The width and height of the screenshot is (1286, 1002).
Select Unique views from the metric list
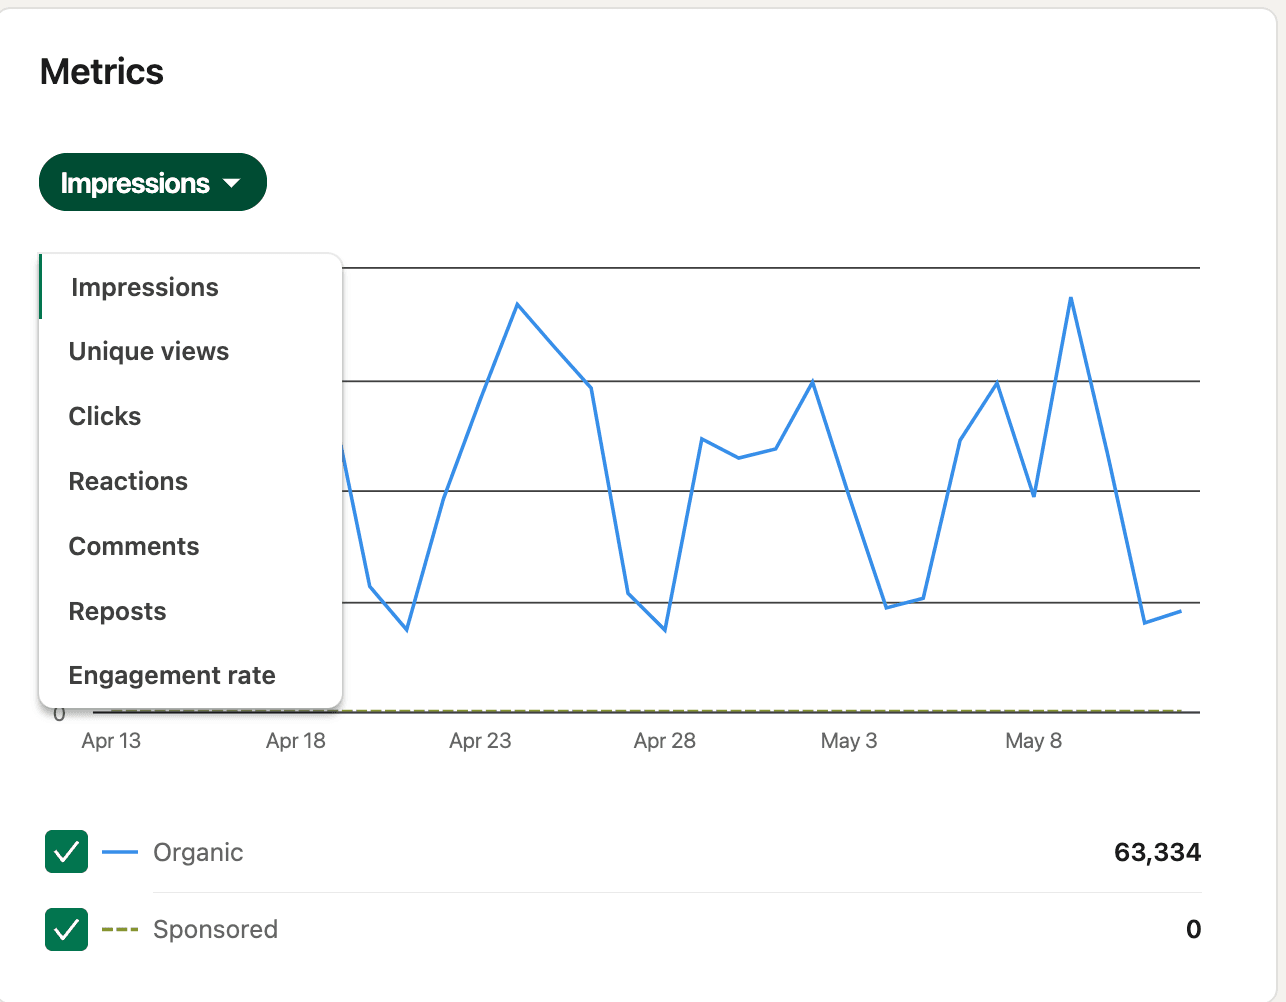click(x=148, y=351)
